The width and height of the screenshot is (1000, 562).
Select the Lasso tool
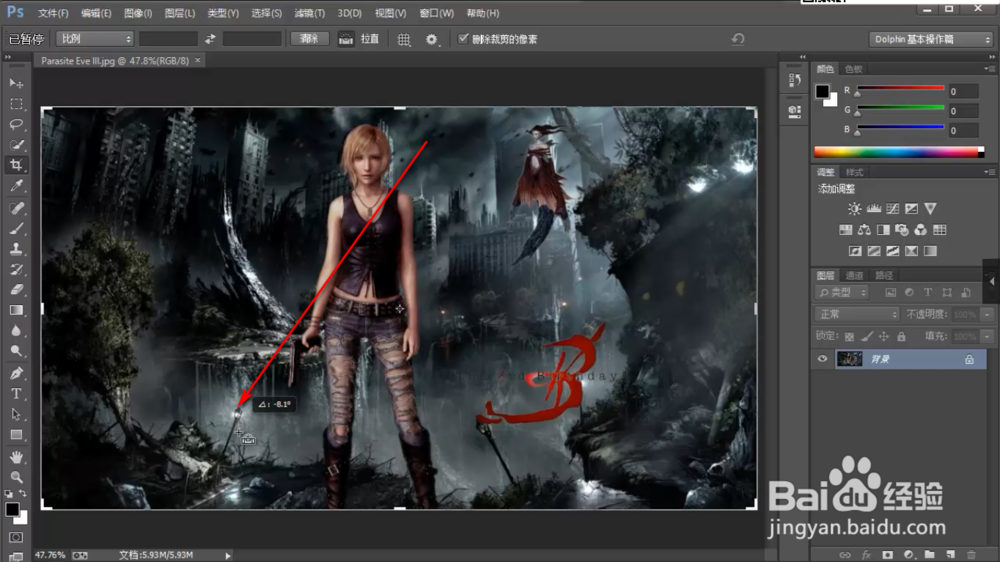point(17,124)
